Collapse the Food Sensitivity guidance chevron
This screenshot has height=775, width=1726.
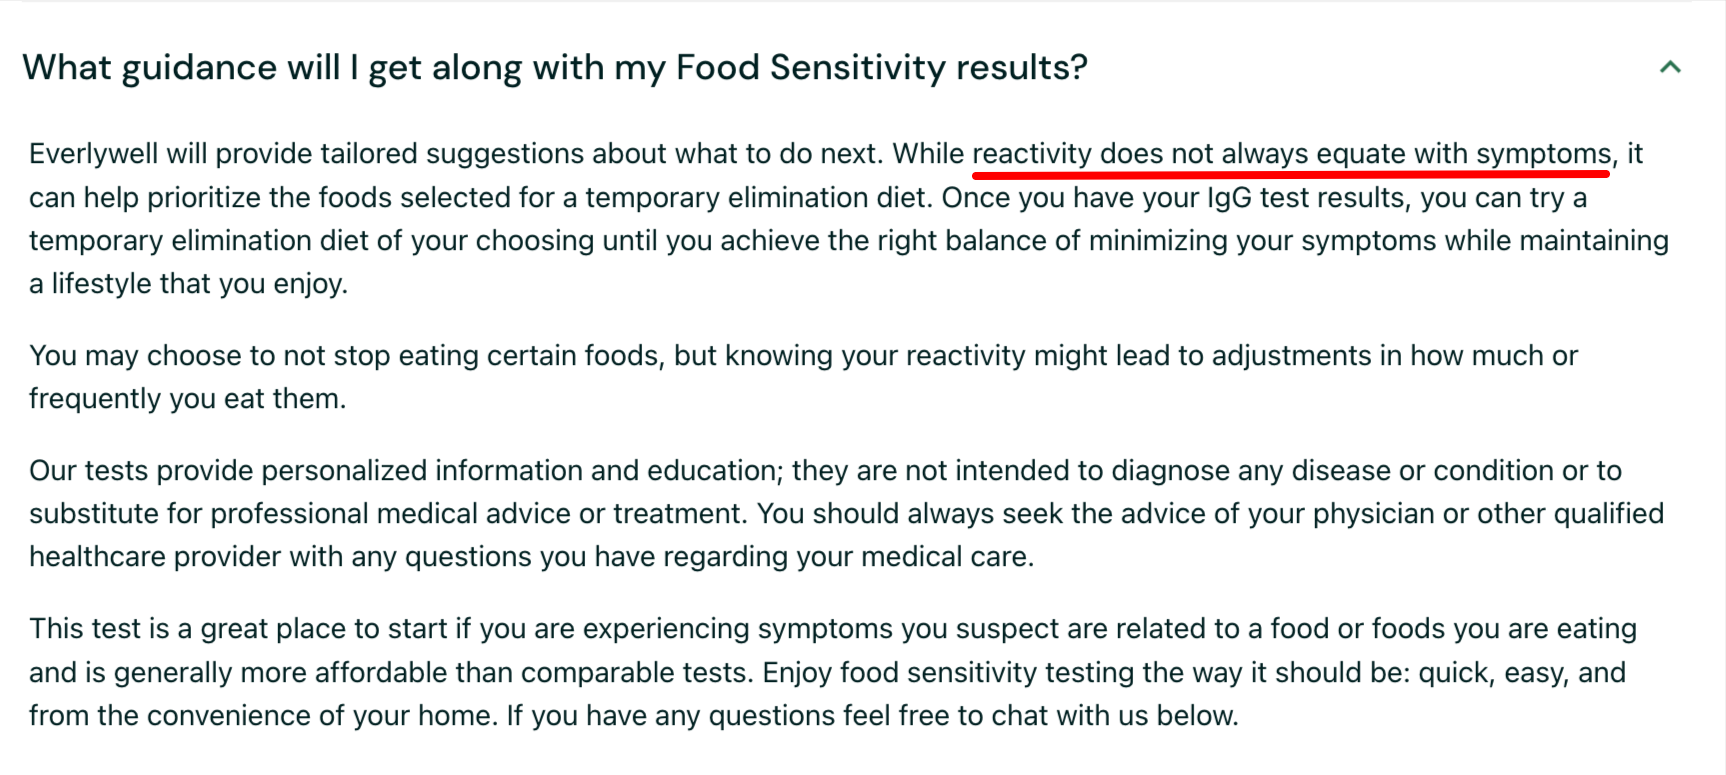pos(1669,67)
